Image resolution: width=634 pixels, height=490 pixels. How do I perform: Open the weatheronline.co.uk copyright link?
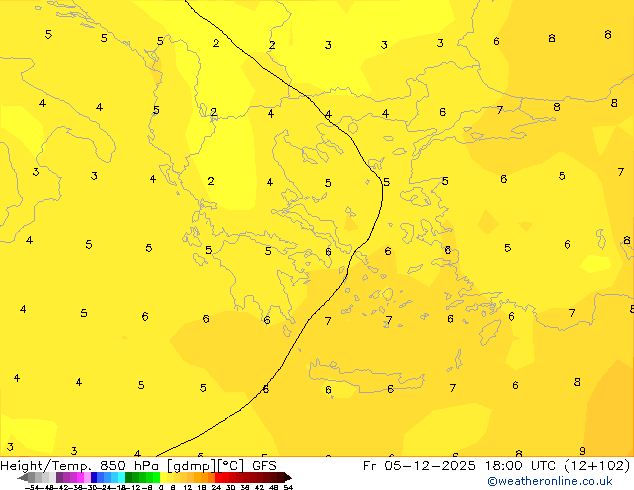point(550,481)
